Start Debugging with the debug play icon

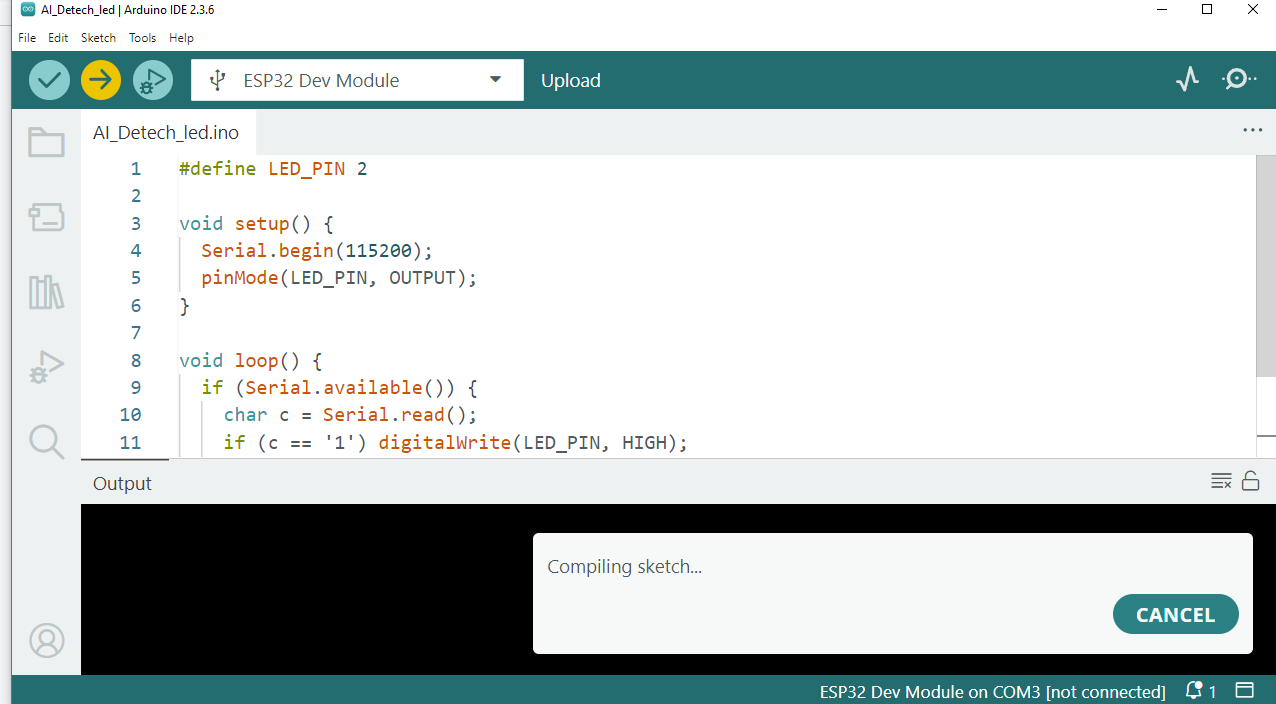coord(153,80)
